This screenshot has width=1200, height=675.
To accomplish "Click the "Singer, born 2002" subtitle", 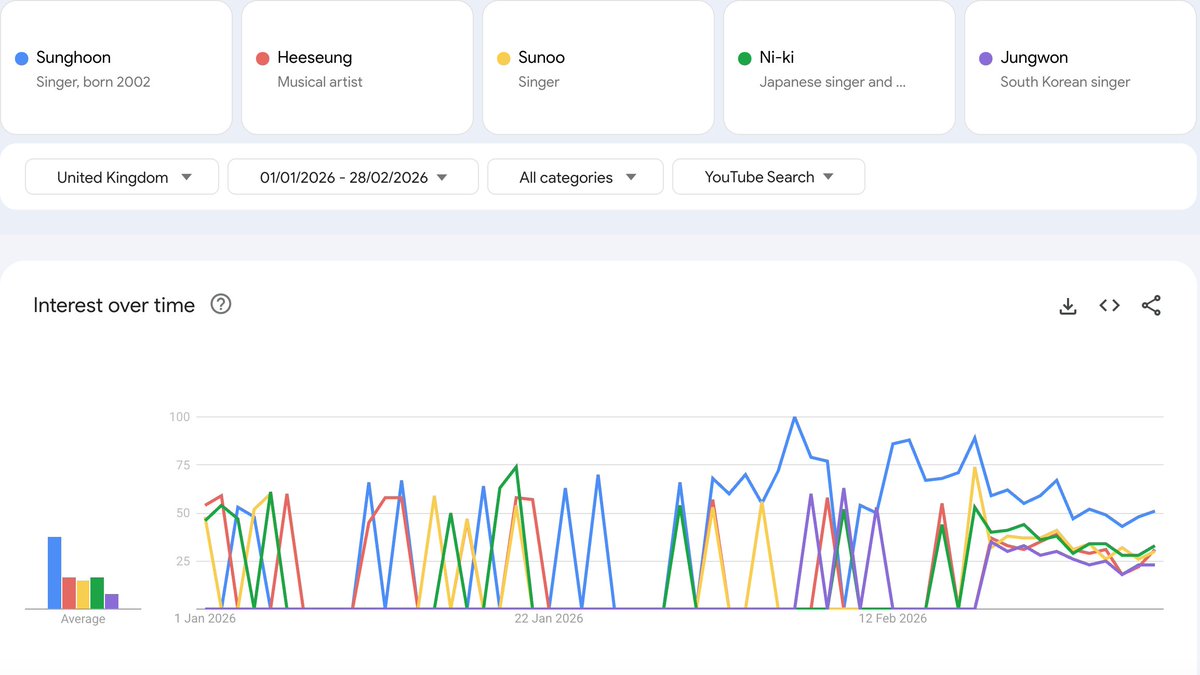I will [x=93, y=82].
